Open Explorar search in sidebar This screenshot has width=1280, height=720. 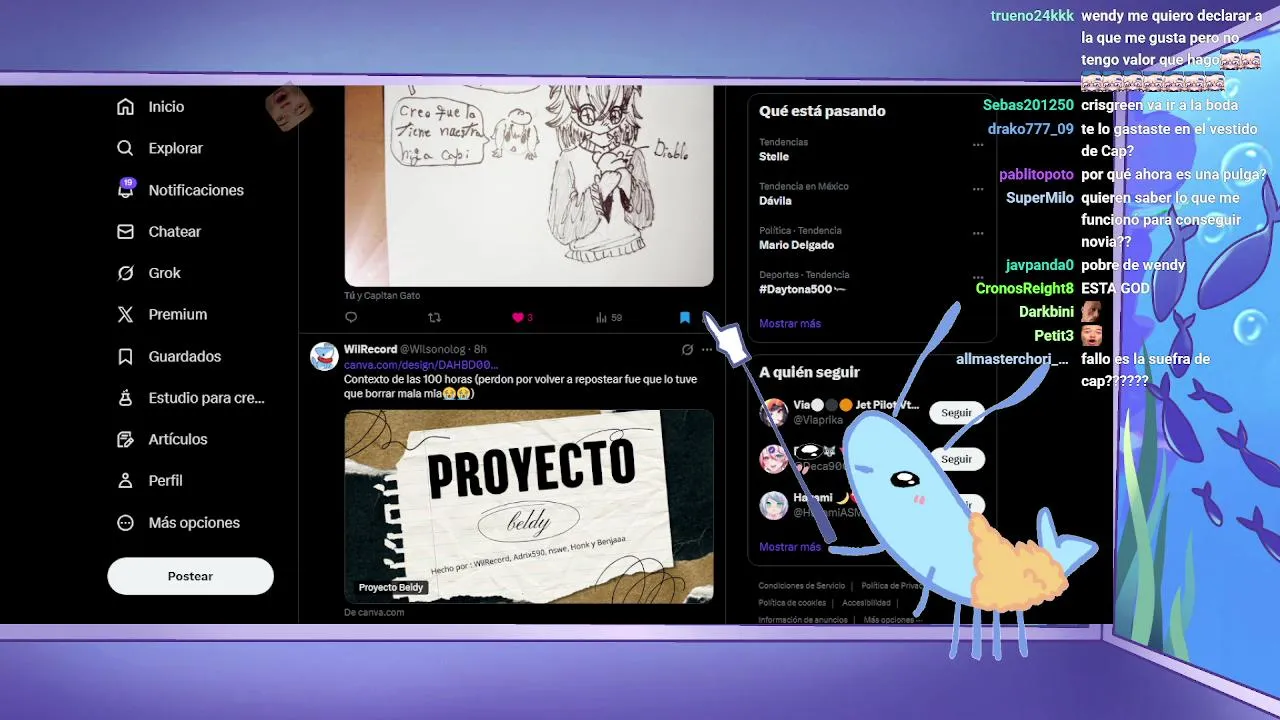tap(125, 148)
